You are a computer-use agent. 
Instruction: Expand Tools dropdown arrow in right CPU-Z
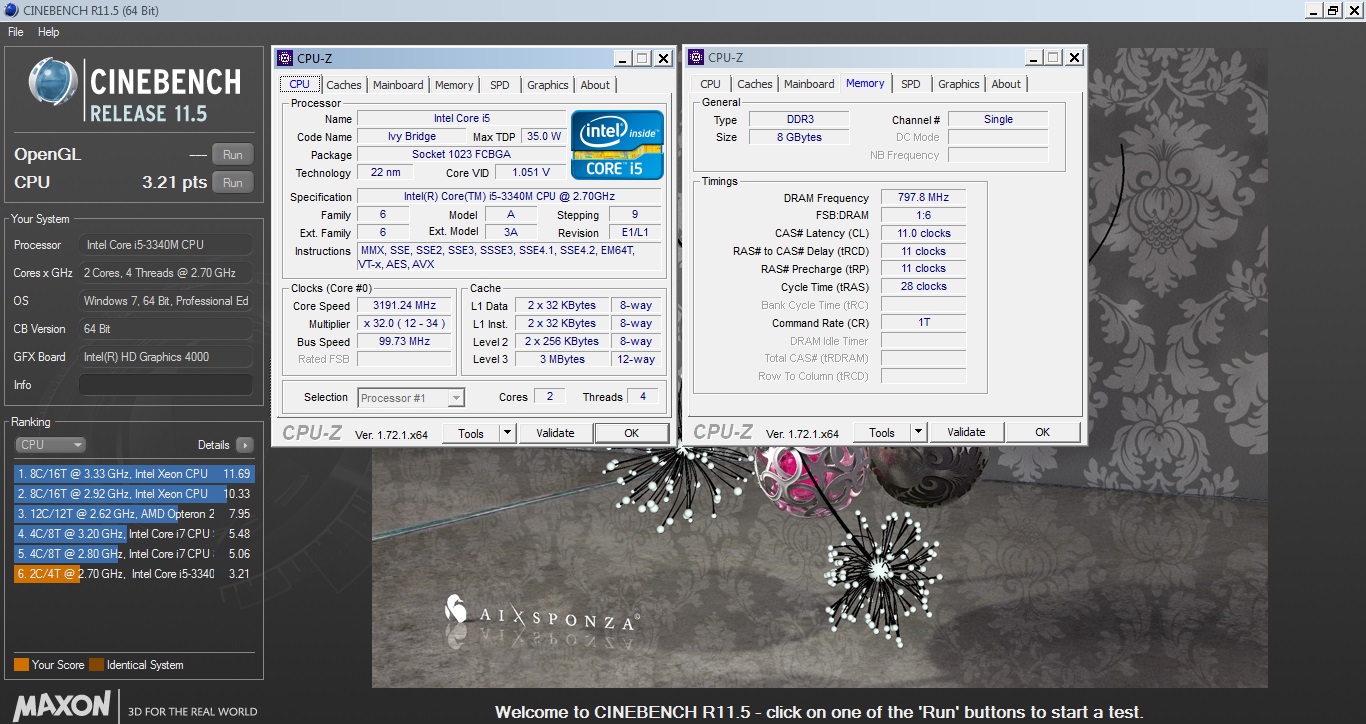pyautogui.click(x=918, y=432)
